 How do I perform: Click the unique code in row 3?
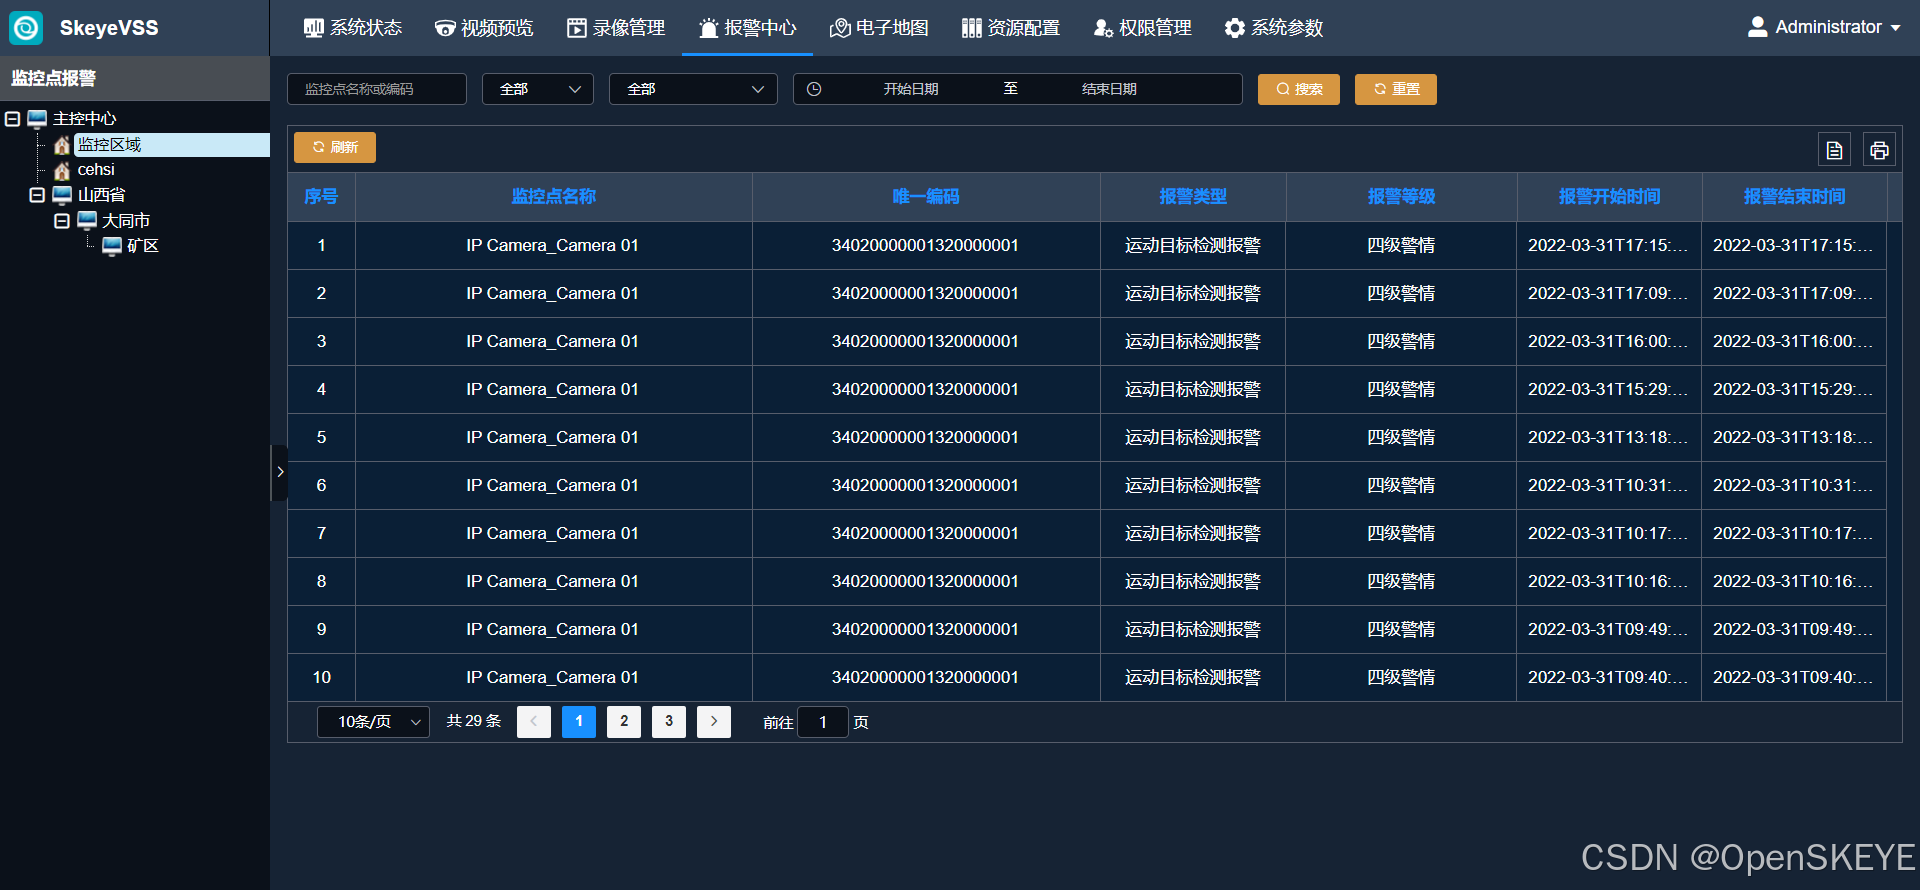(x=925, y=341)
